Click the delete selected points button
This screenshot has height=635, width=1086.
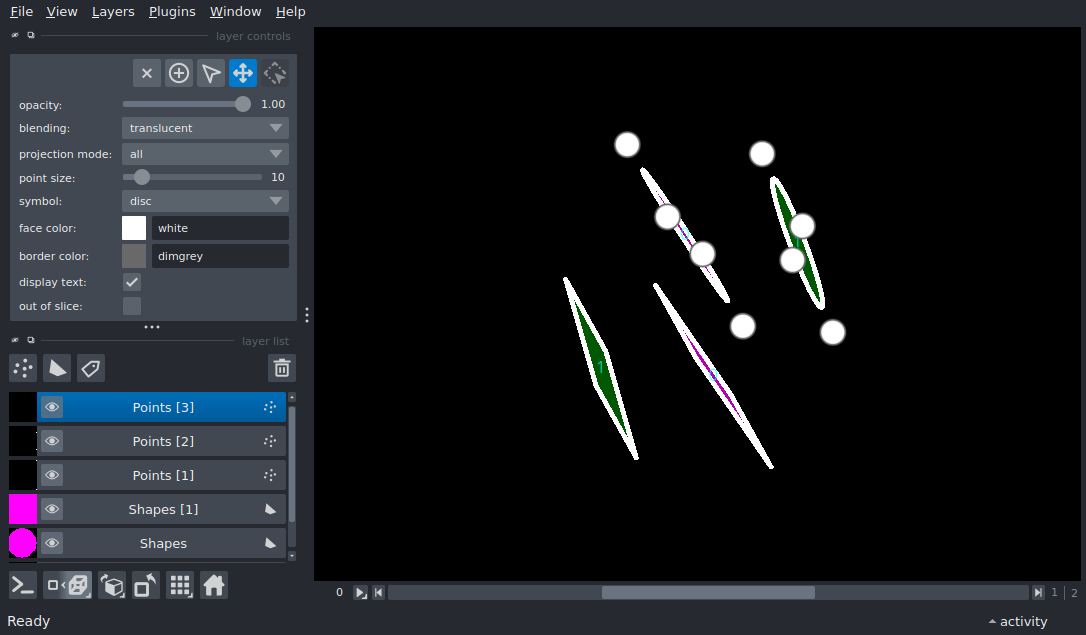pyautogui.click(x=147, y=73)
